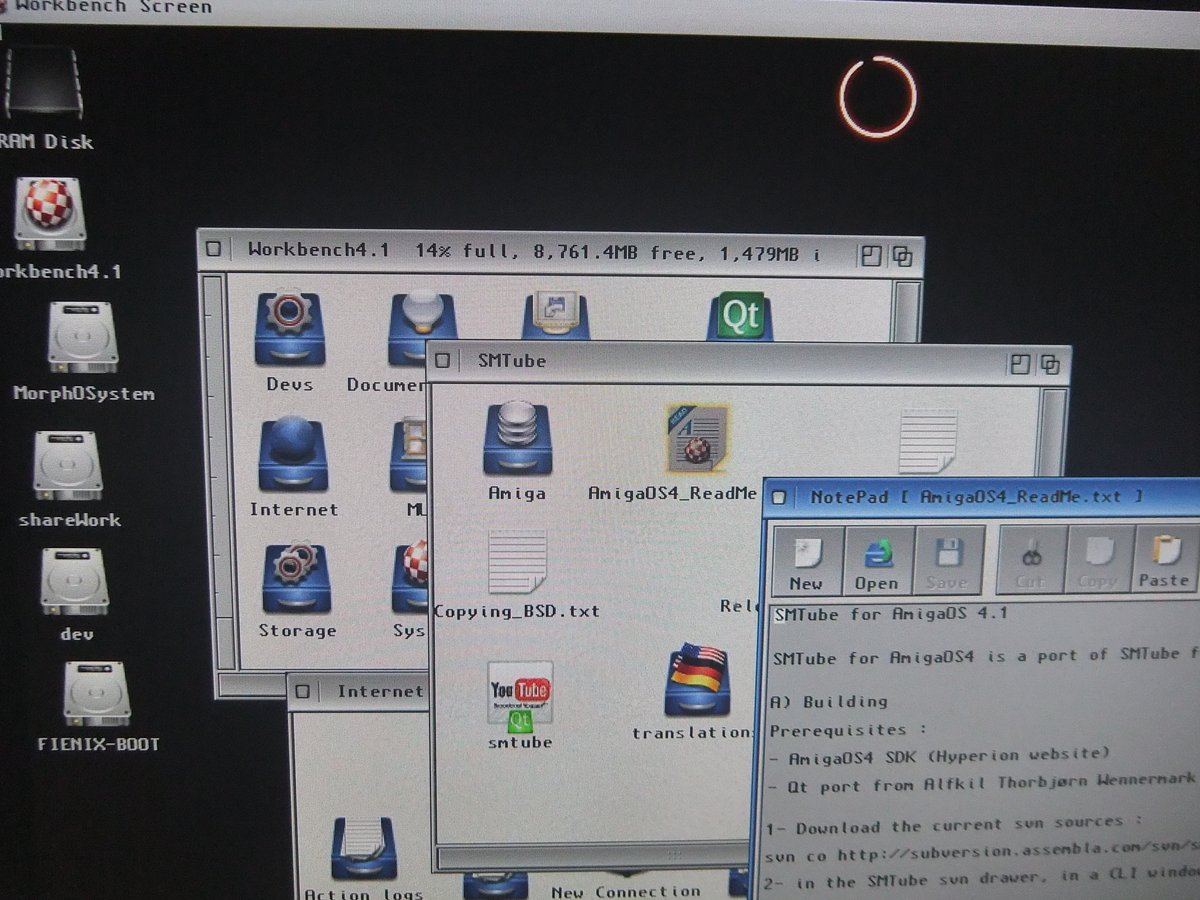Screen dimensions: 1200x900
Task: Close the SMTube drawer window
Action: [442, 361]
